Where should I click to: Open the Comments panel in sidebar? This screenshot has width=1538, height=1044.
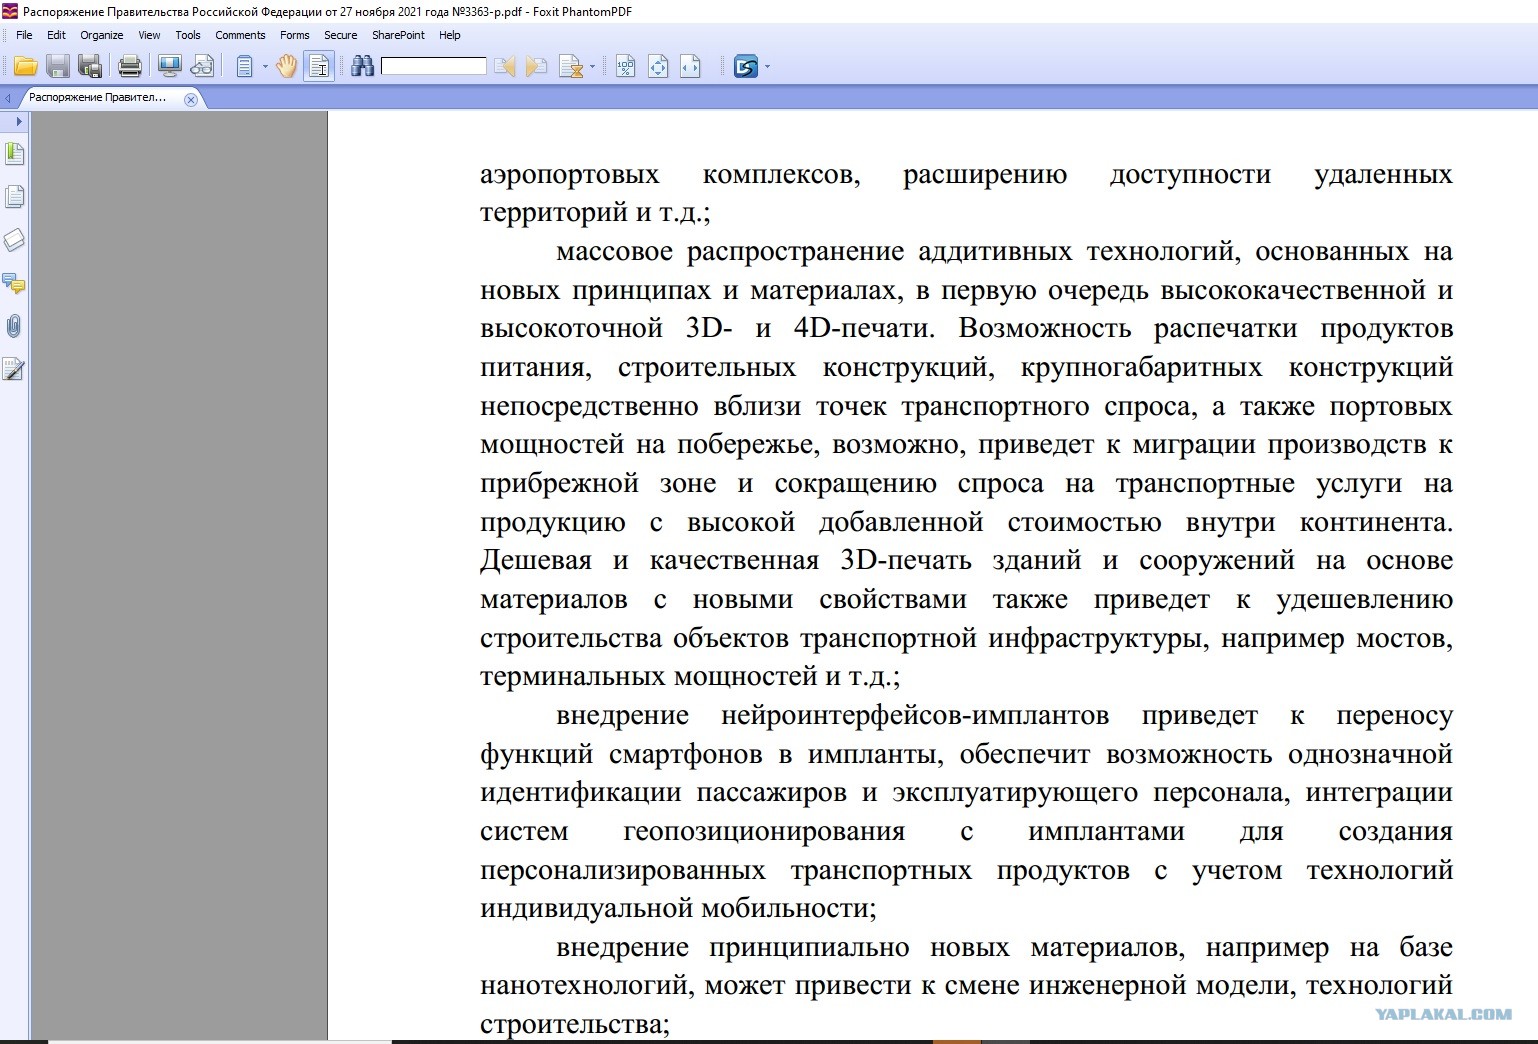point(14,283)
